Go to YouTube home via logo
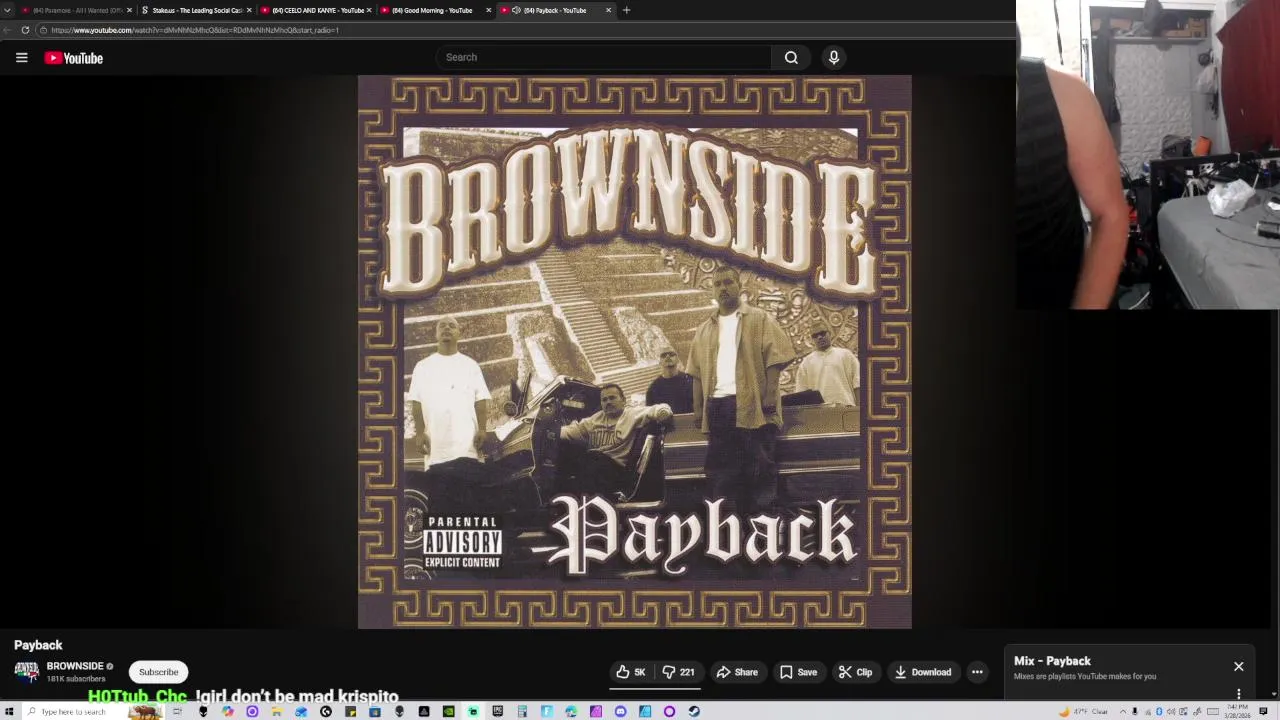The image size is (1280, 720). point(73,58)
